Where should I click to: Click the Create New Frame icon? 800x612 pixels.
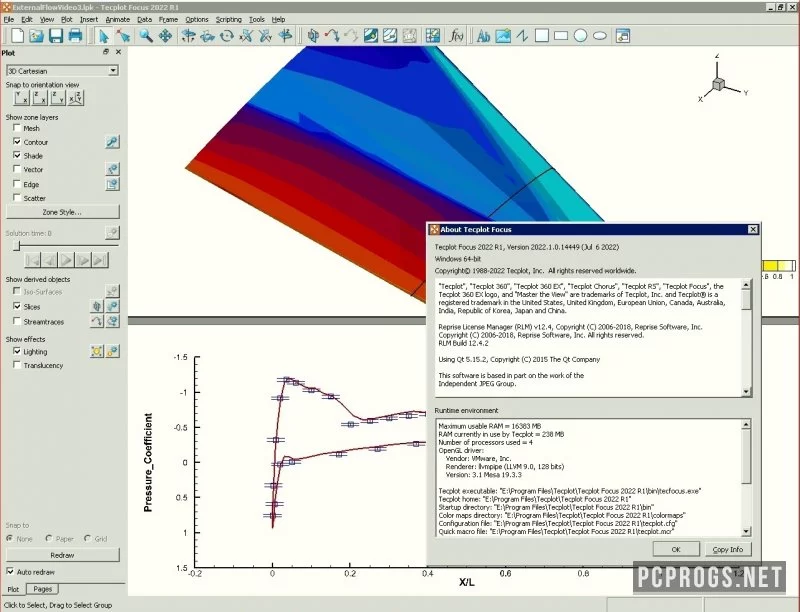tap(623, 36)
